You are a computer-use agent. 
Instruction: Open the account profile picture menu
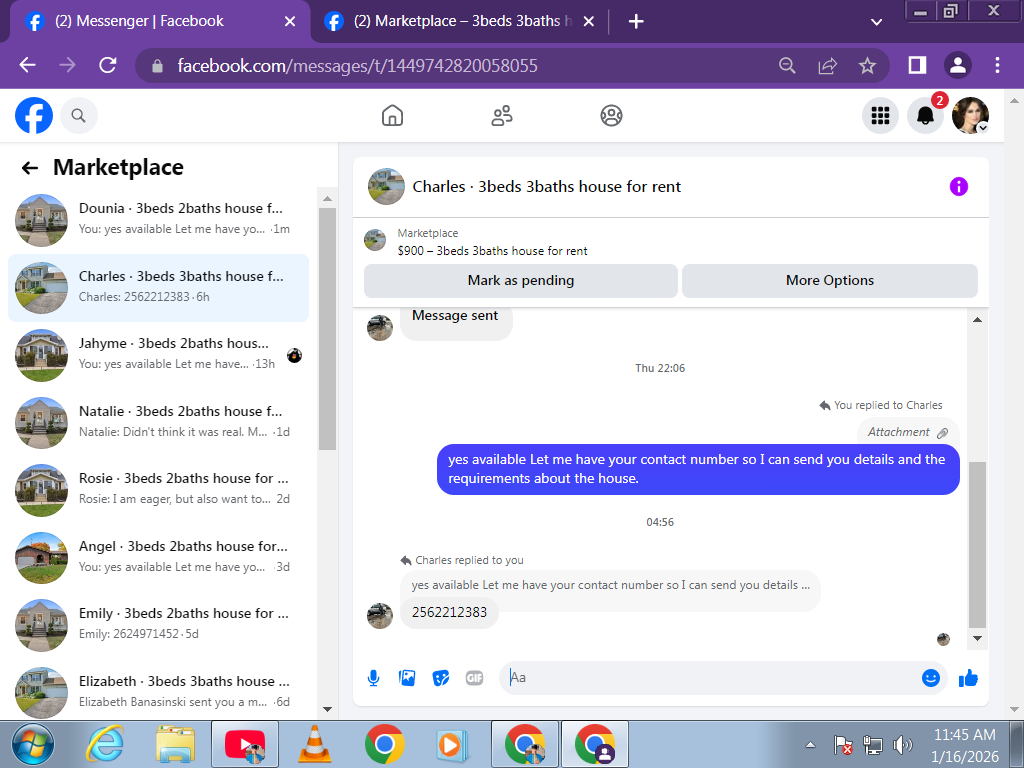pos(970,116)
